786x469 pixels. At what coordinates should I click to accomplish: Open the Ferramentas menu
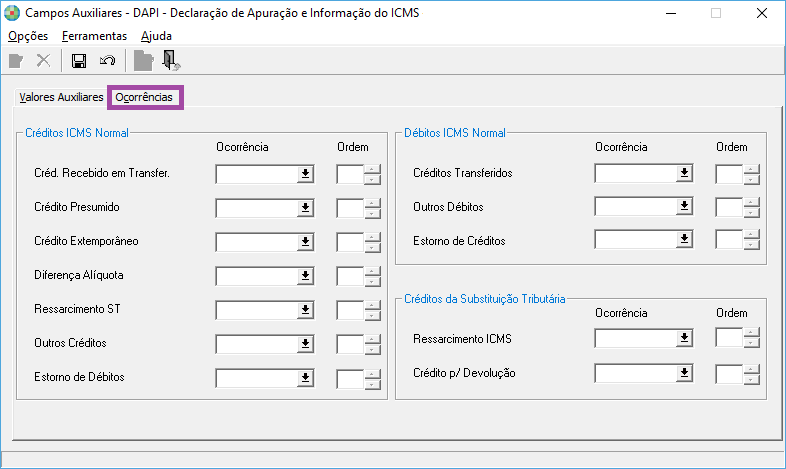(x=94, y=36)
